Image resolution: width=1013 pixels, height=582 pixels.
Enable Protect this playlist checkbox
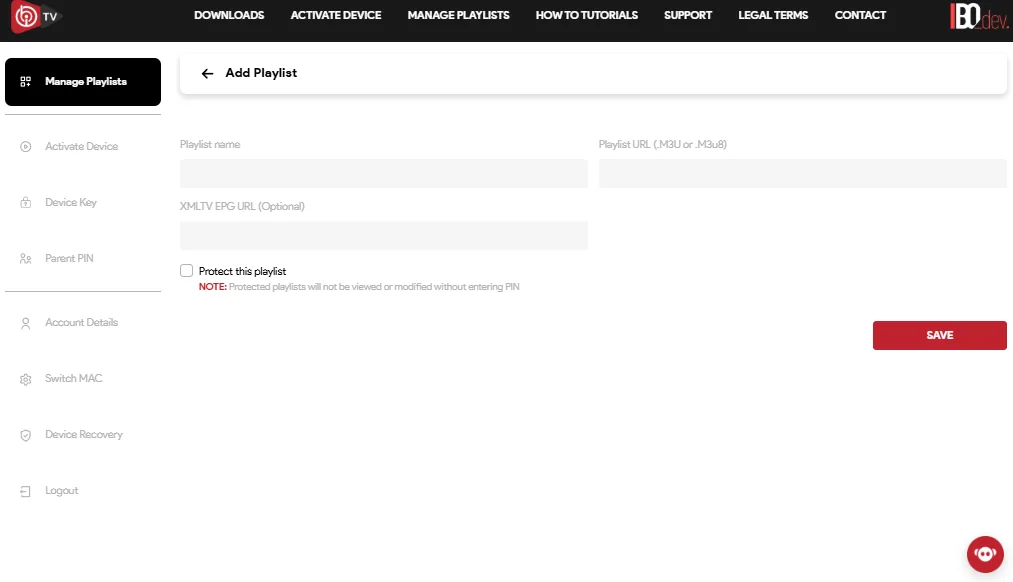186,271
